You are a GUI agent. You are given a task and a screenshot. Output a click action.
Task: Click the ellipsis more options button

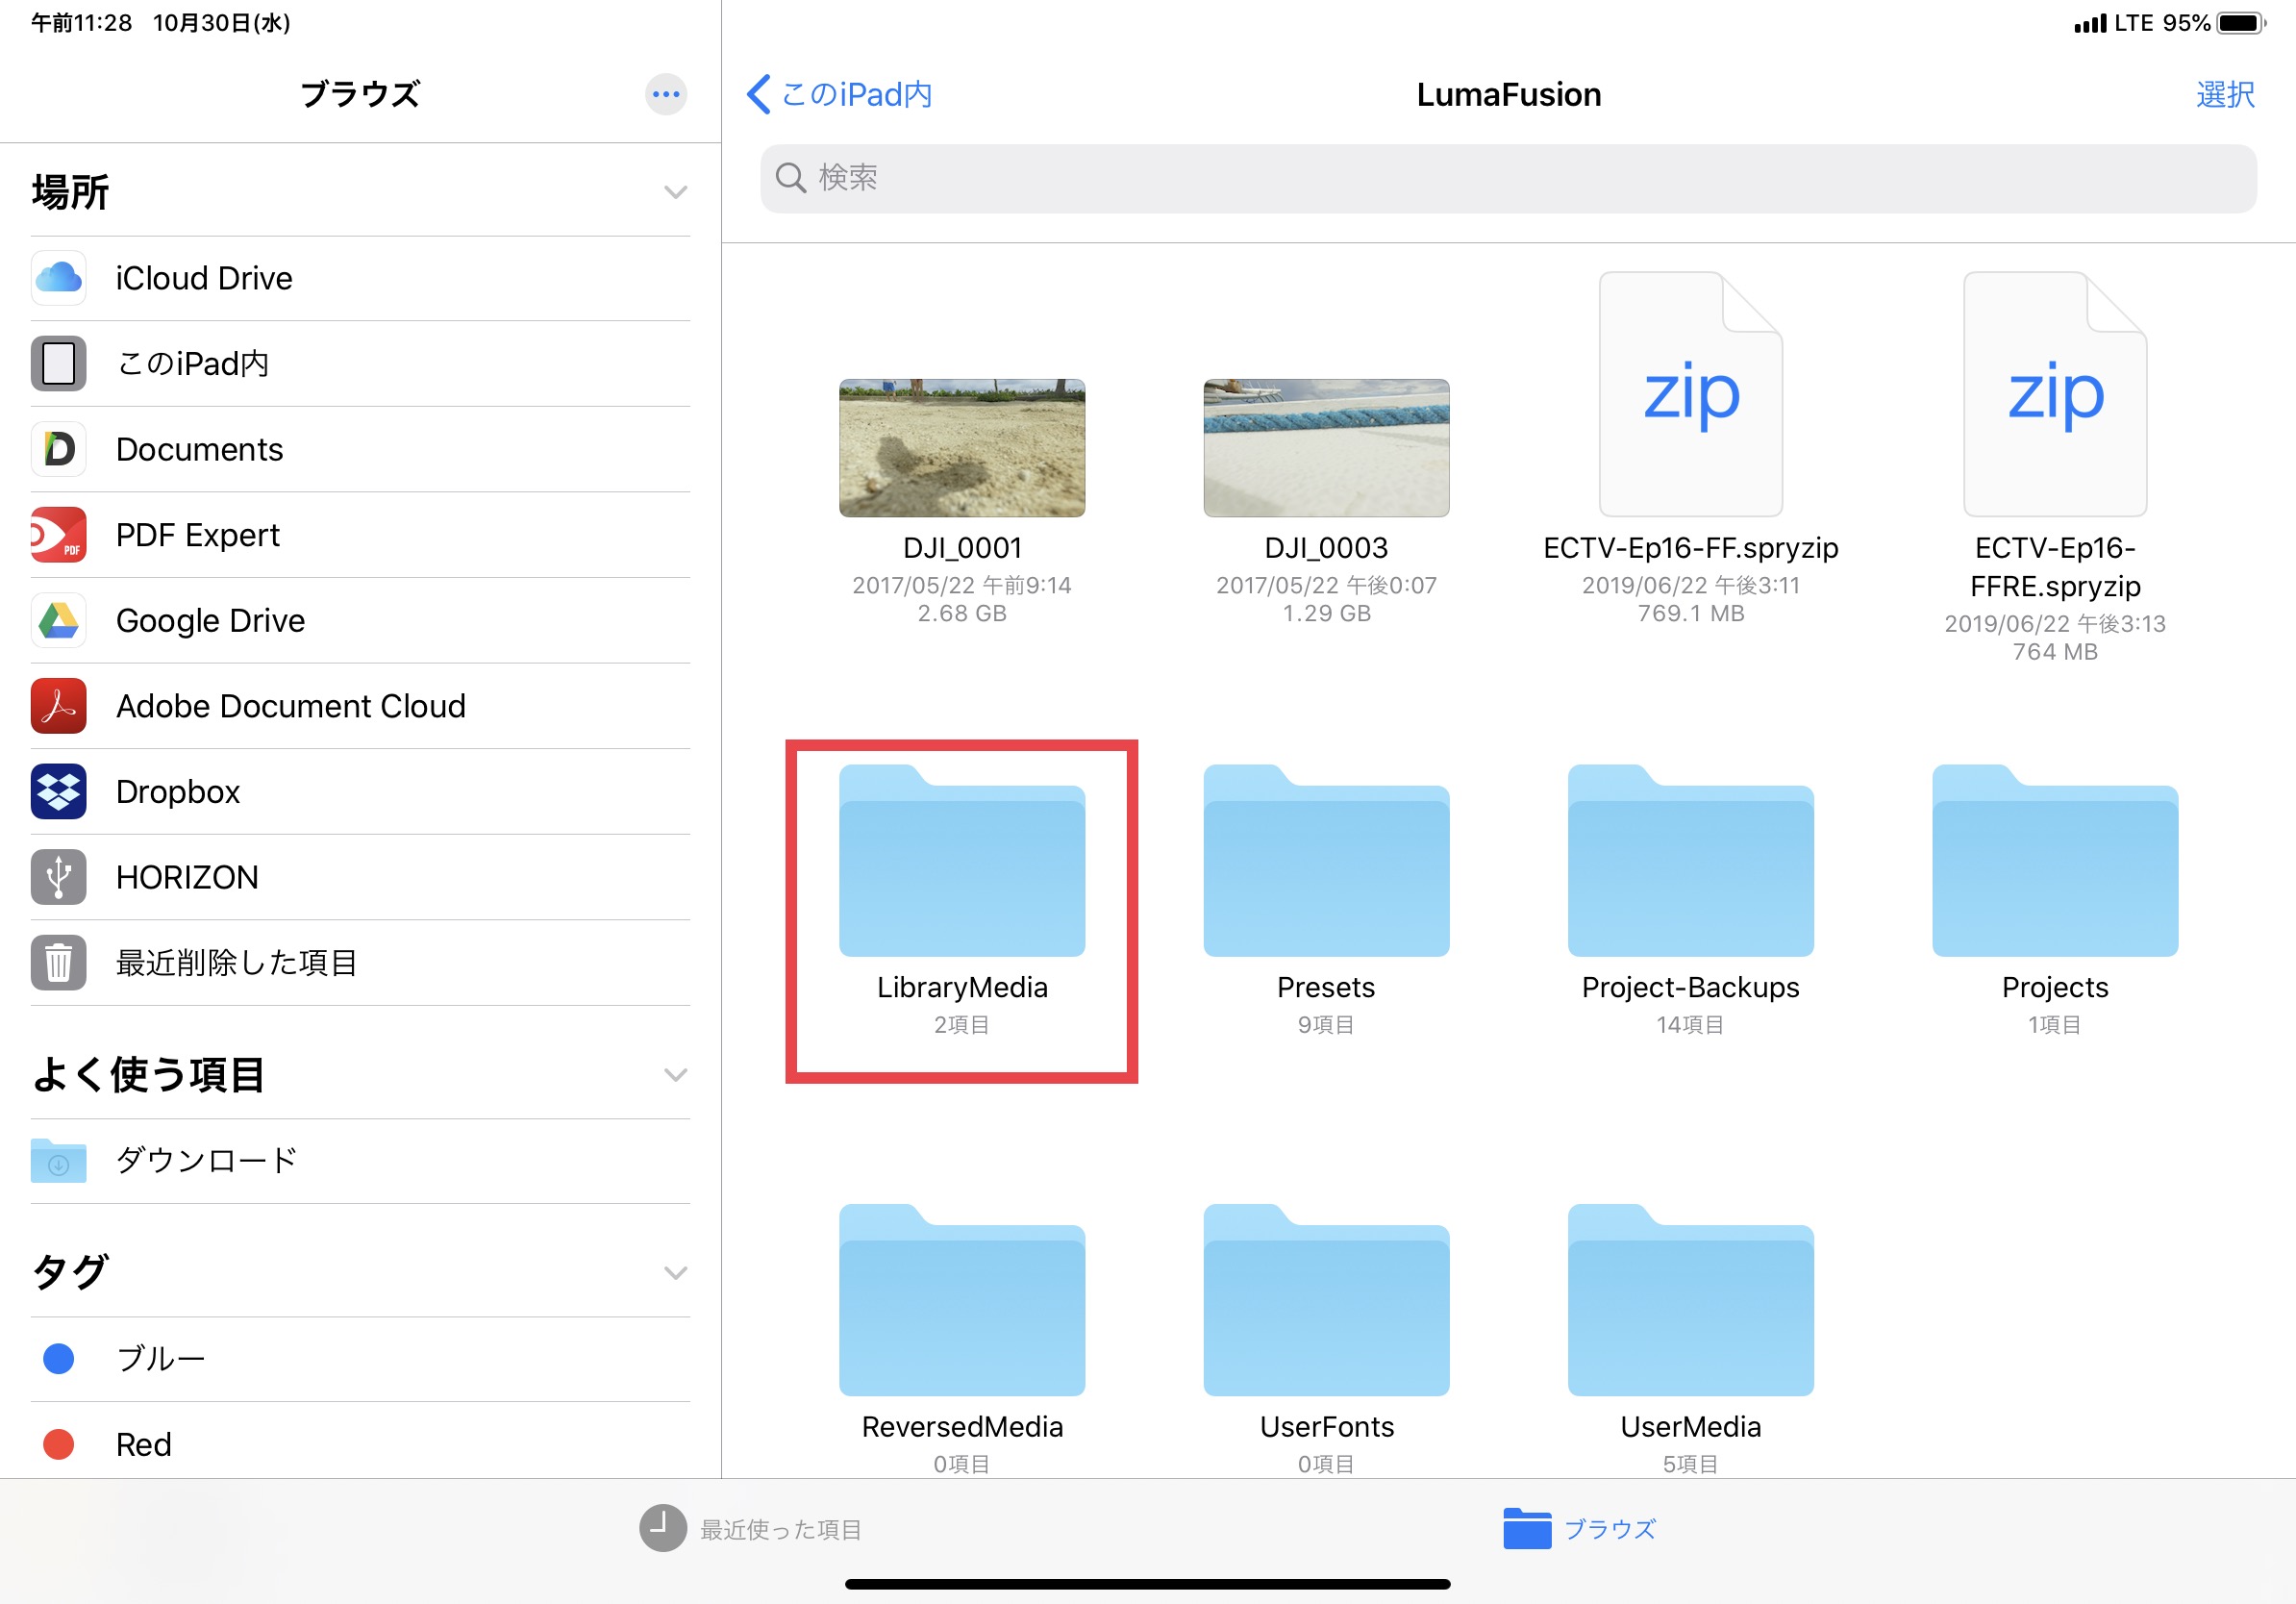(665, 94)
